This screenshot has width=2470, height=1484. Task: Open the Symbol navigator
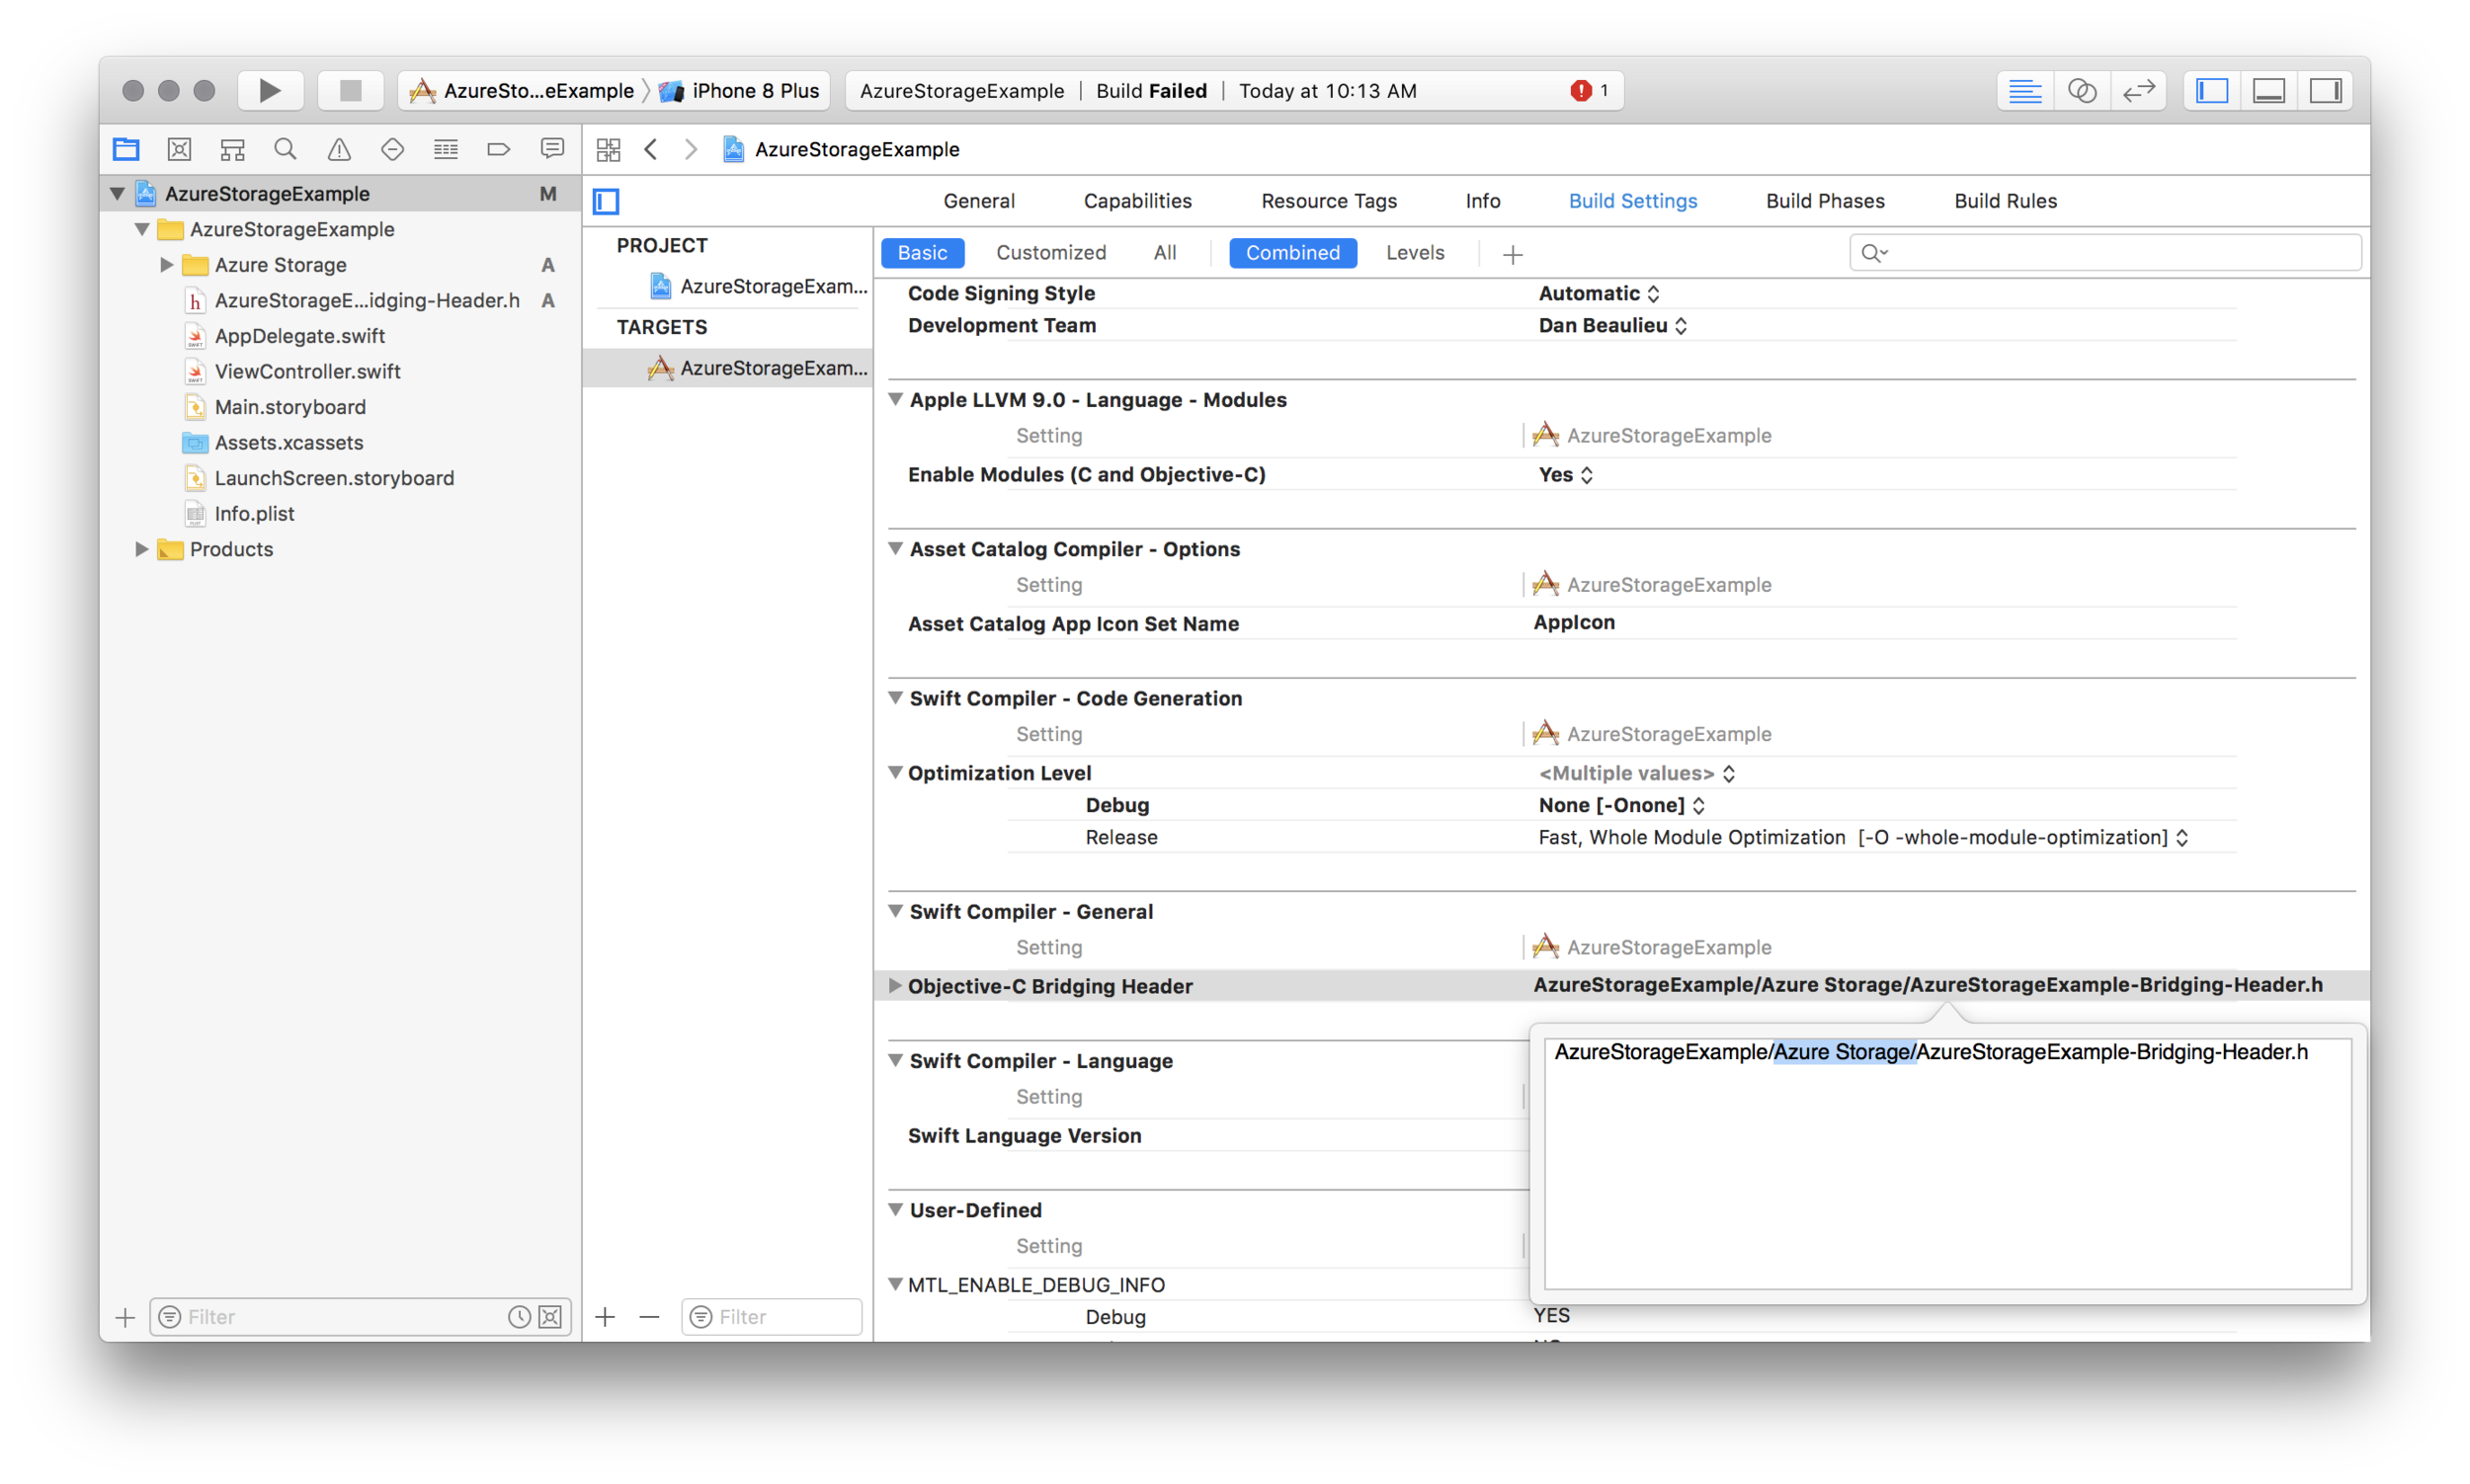(232, 149)
